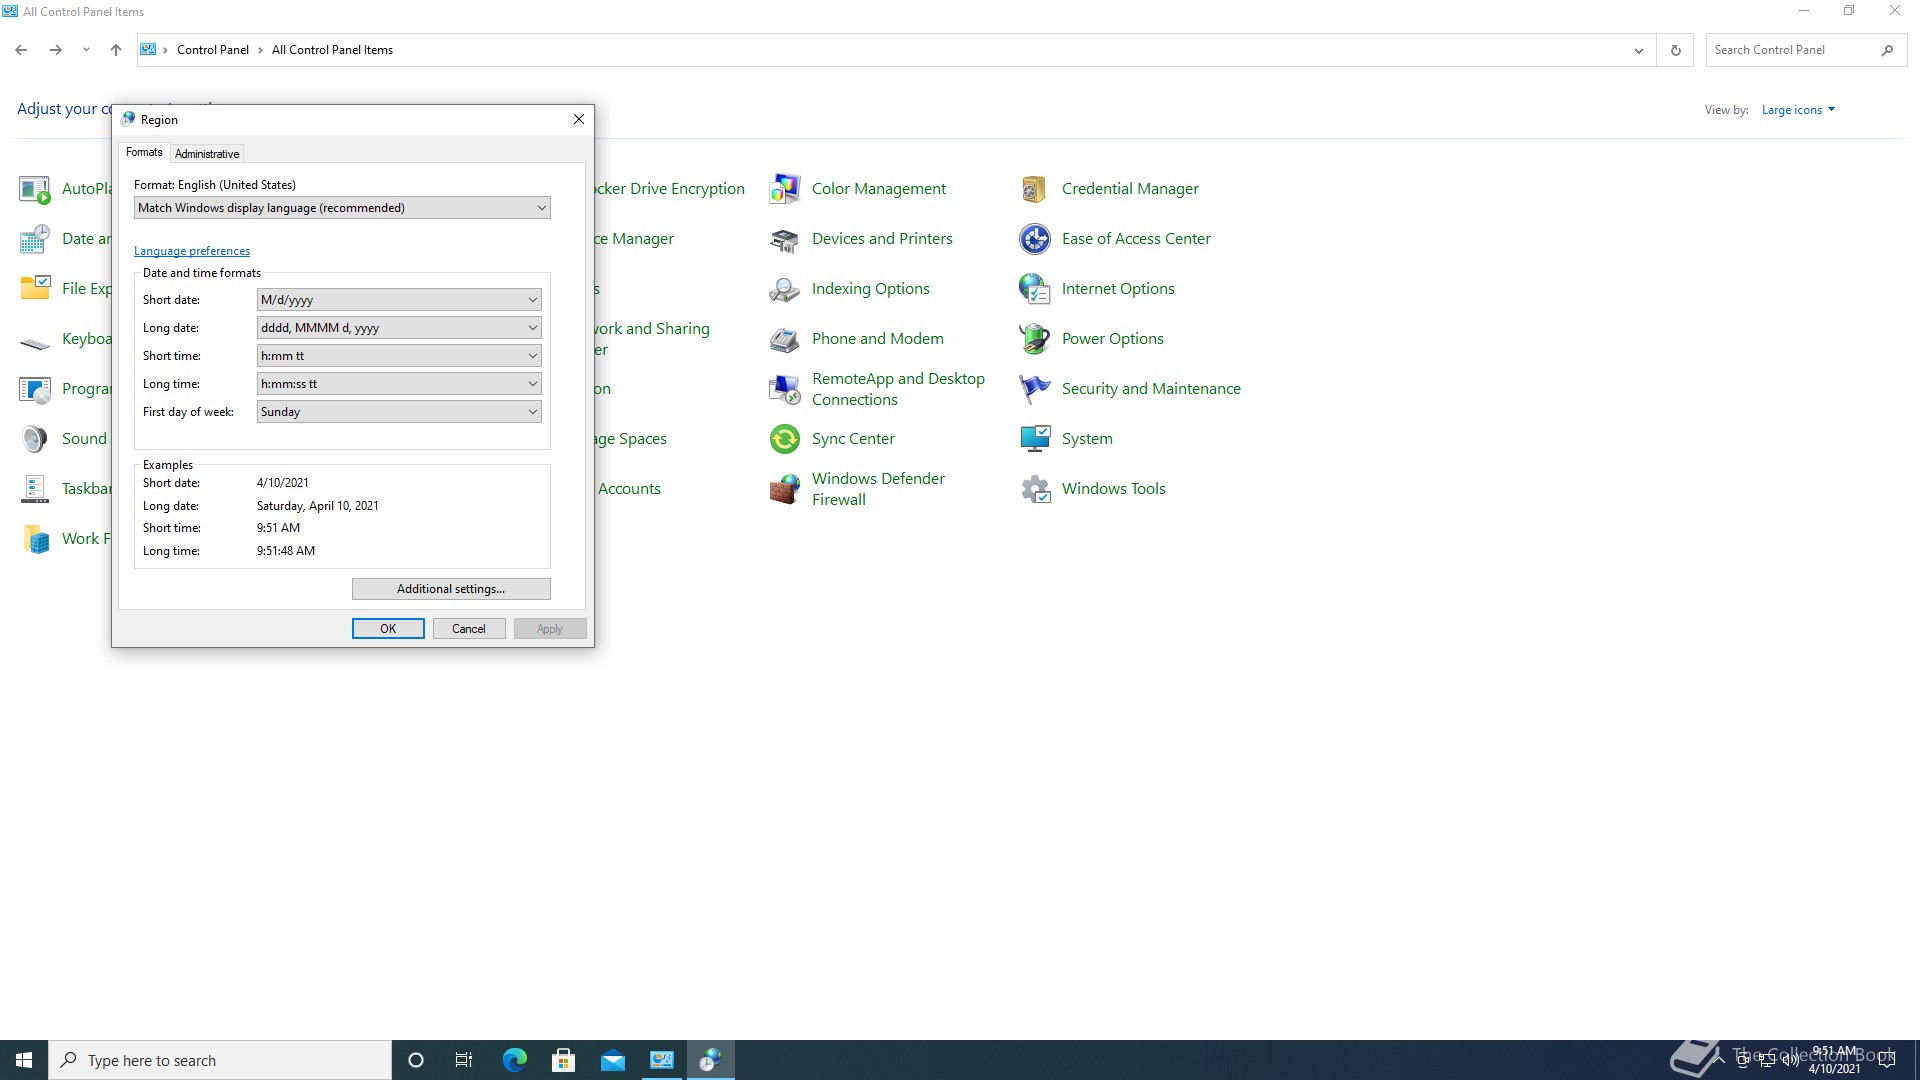Open the Large icons view dropdown
1920x1080 pixels.
pos(1798,110)
